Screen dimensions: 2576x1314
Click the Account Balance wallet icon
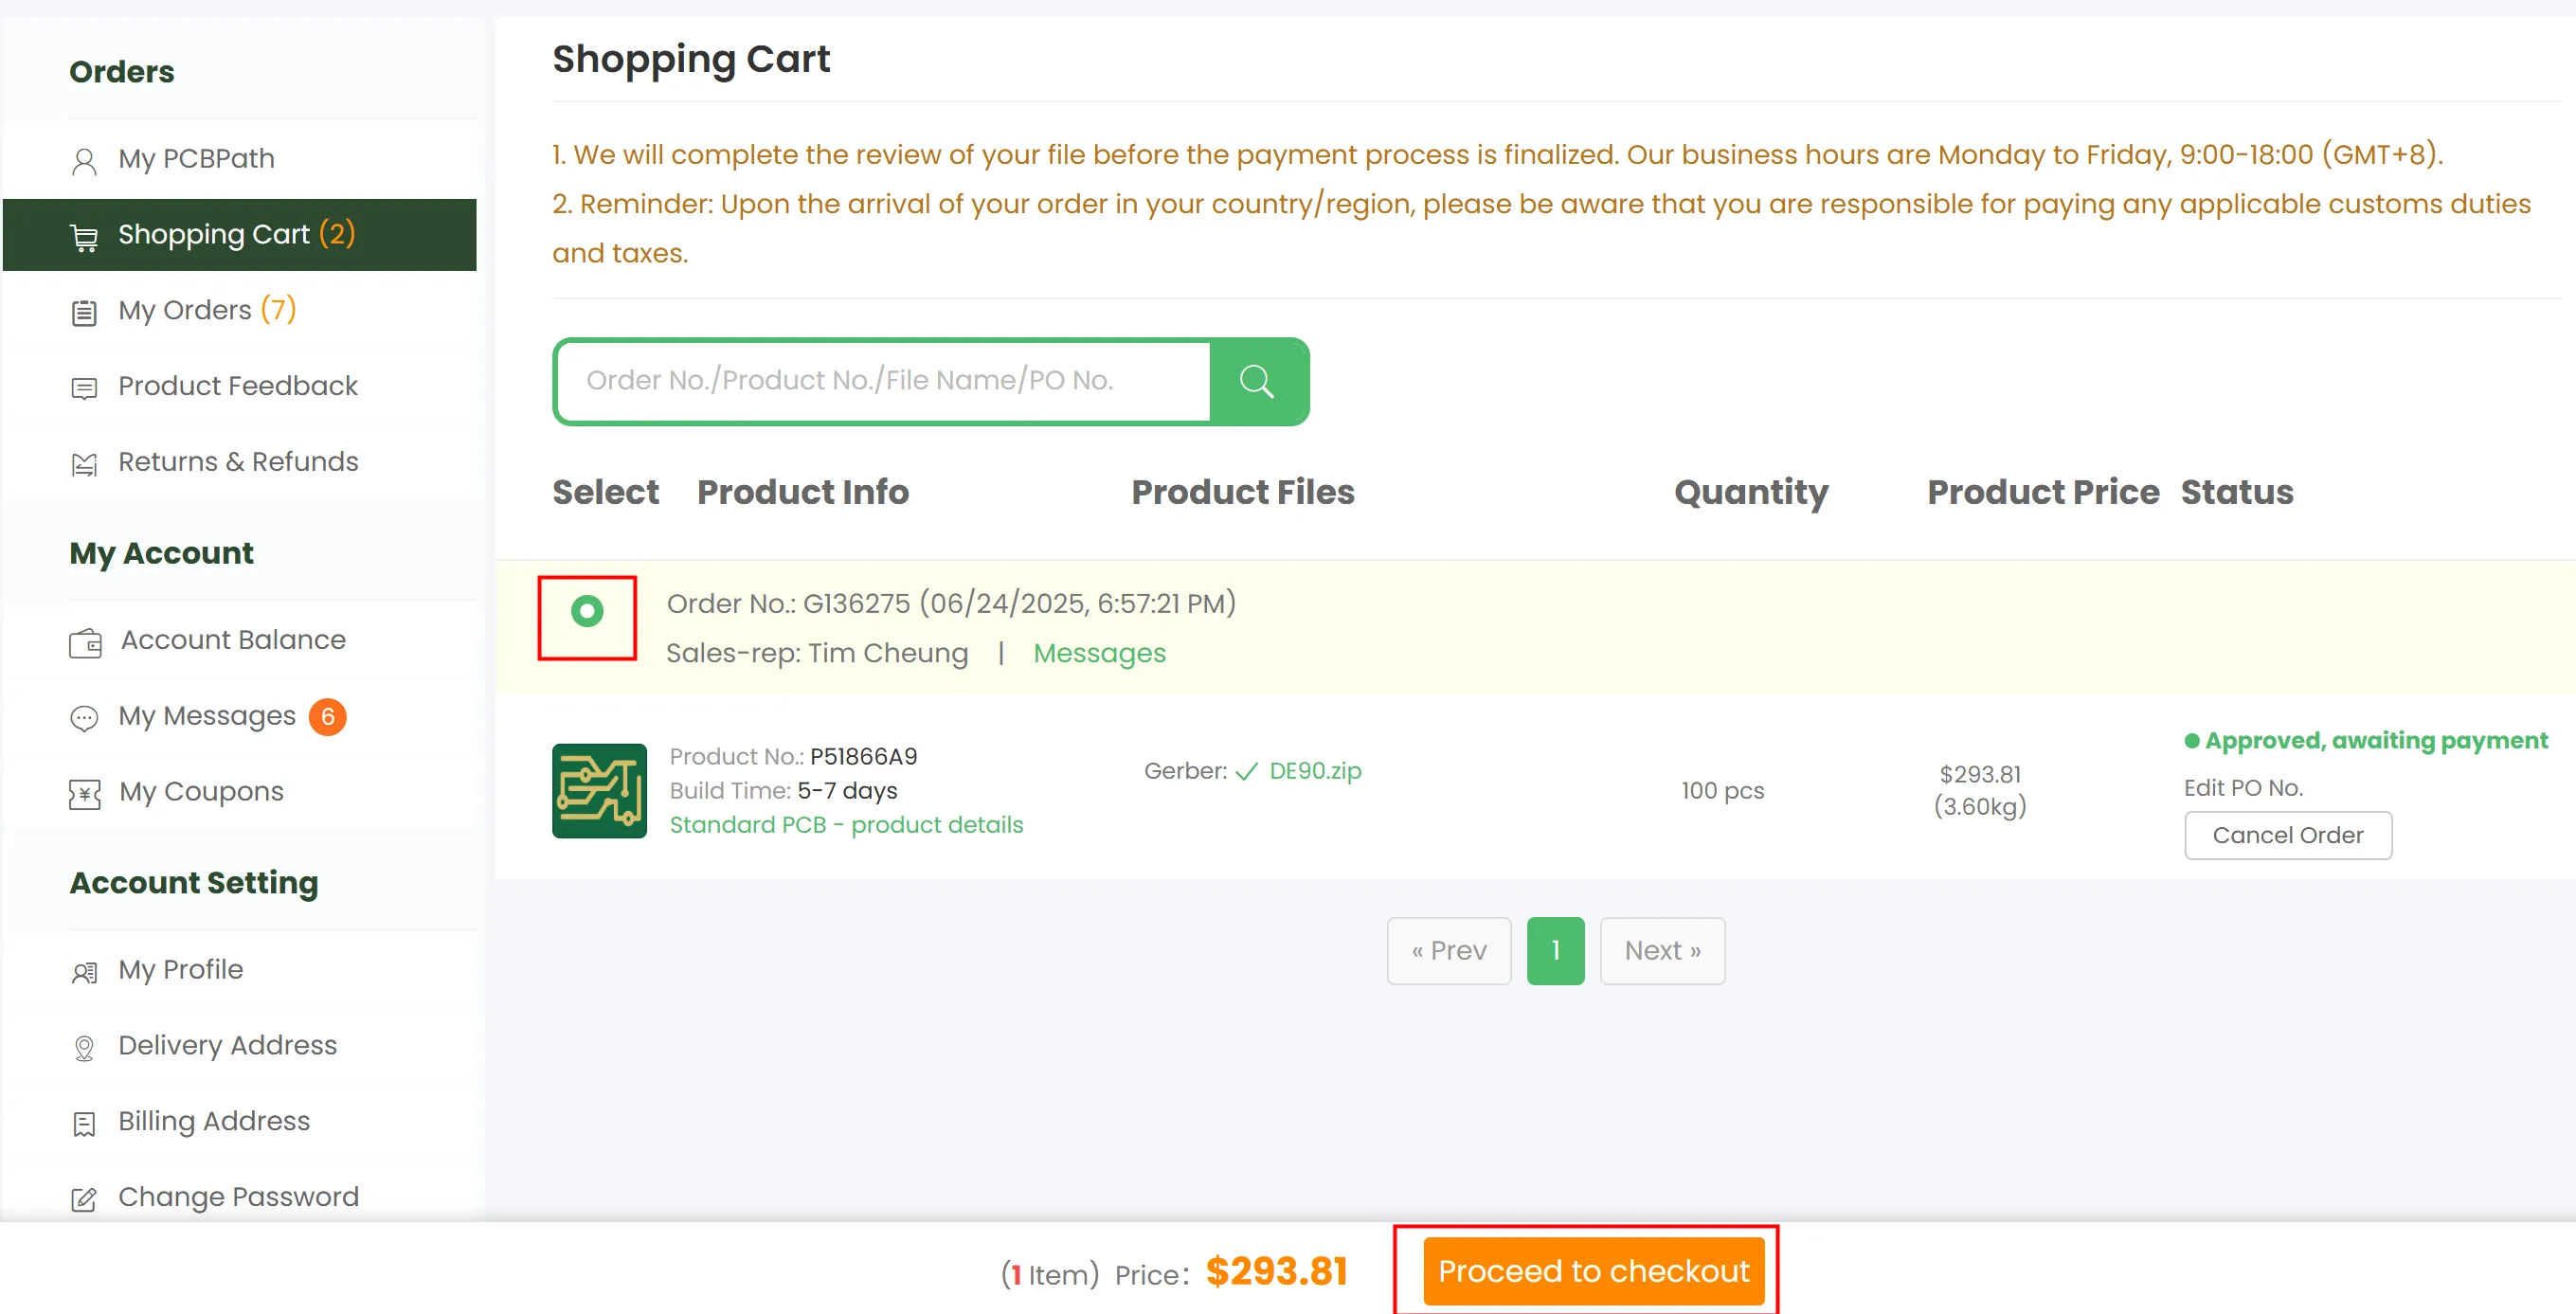coord(85,642)
